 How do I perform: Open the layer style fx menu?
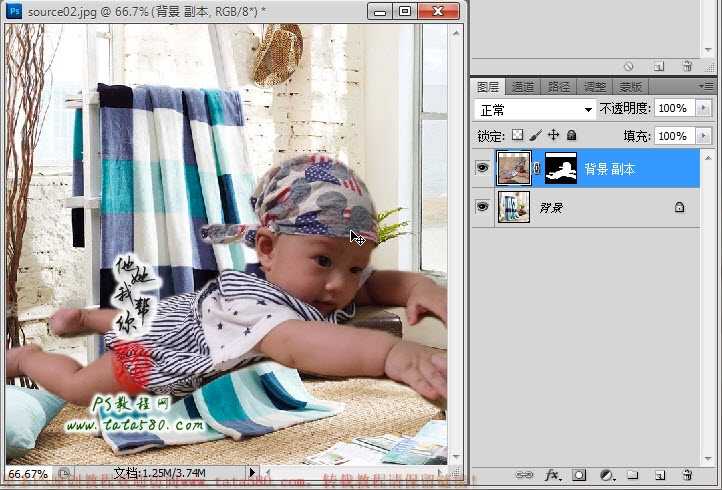click(x=553, y=475)
